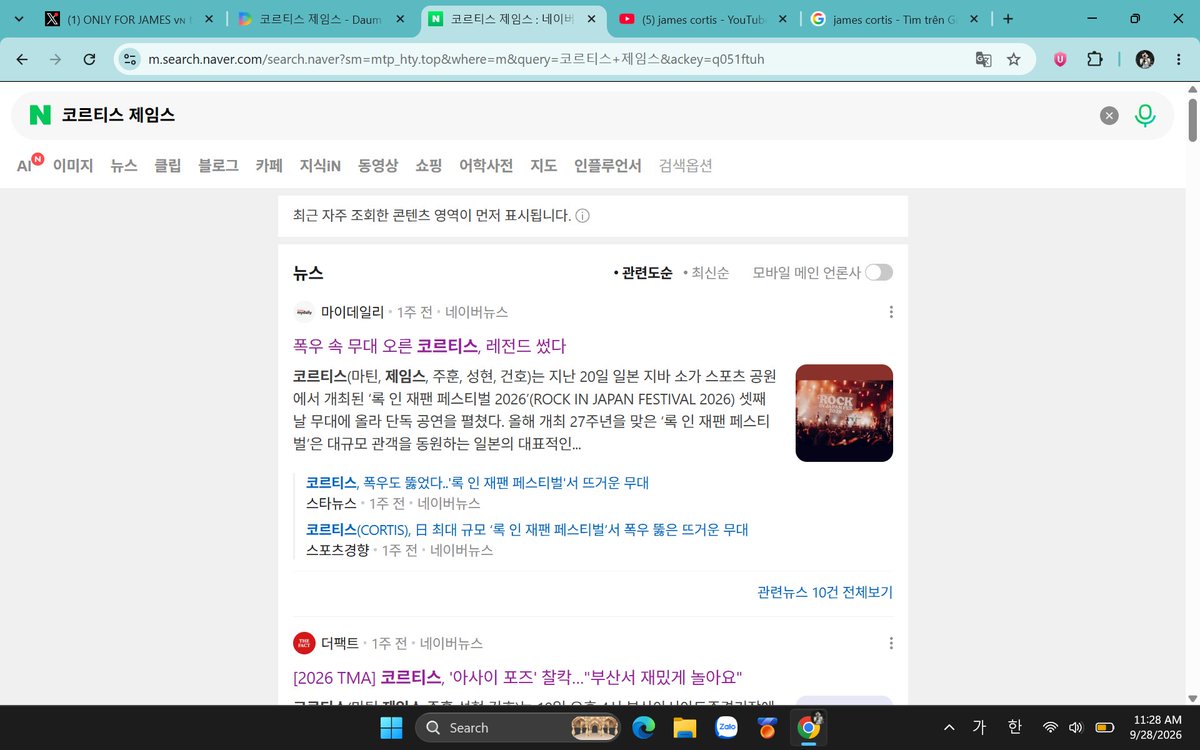
Task: View site information icon in address bar
Action: pyautogui.click(x=130, y=59)
